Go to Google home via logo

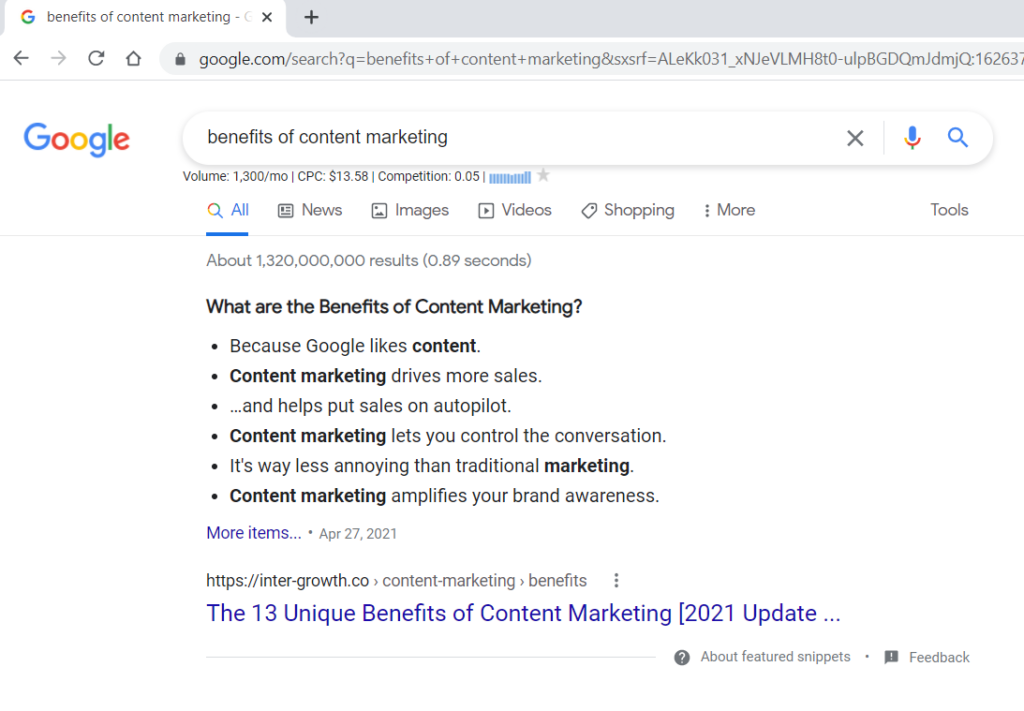coord(76,139)
